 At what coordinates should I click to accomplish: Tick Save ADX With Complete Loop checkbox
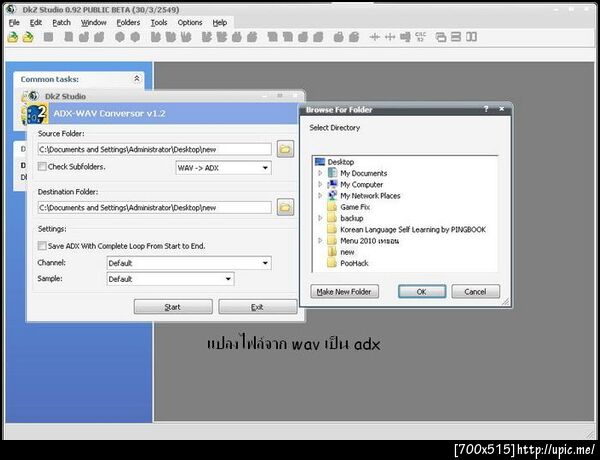click(42, 246)
